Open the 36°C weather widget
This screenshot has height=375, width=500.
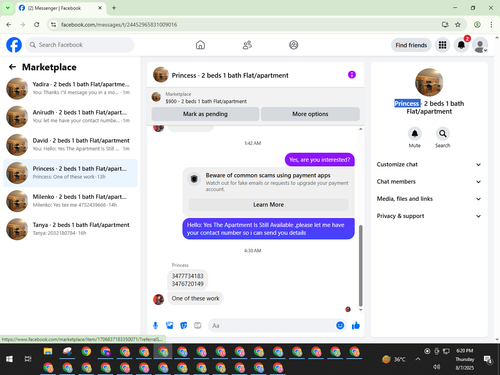(x=394, y=359)
